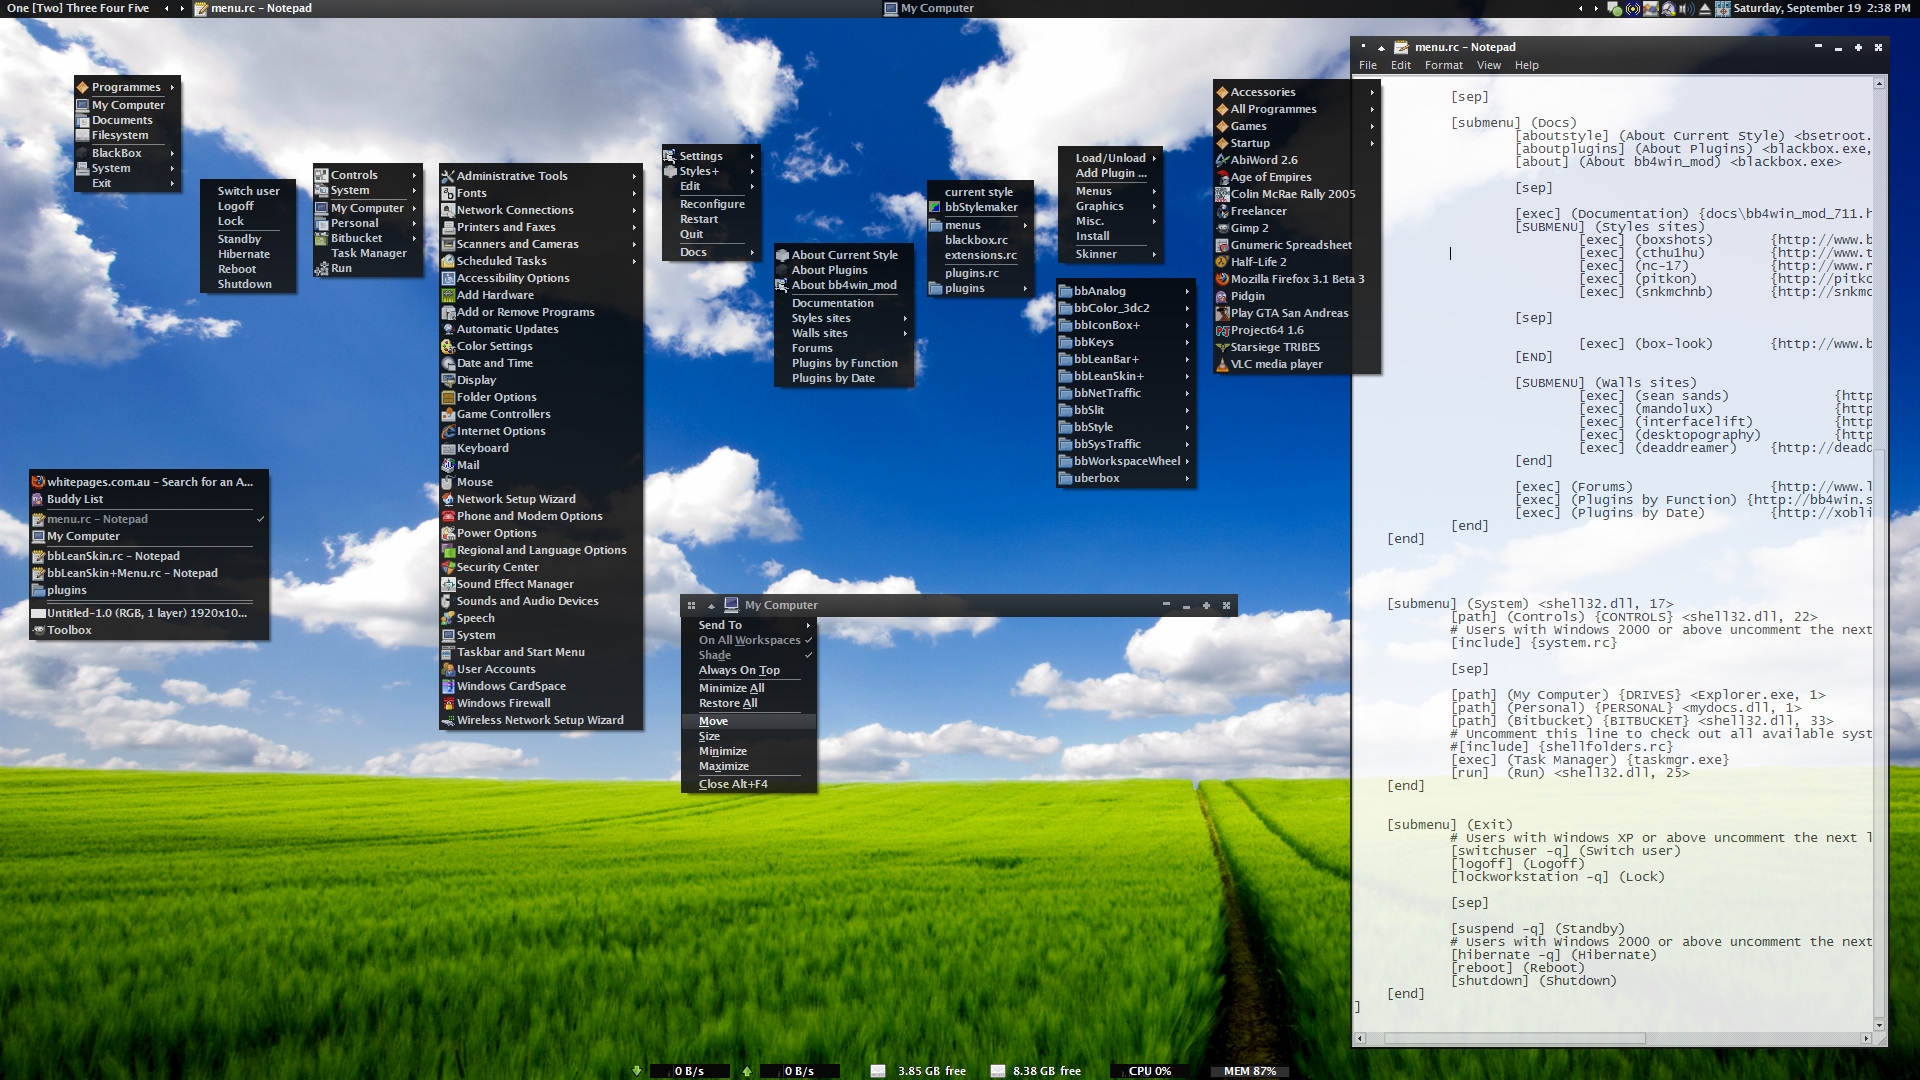1920x1080 pixels.
Task: Click Shutdown in Exit menu
Action: 244,284
